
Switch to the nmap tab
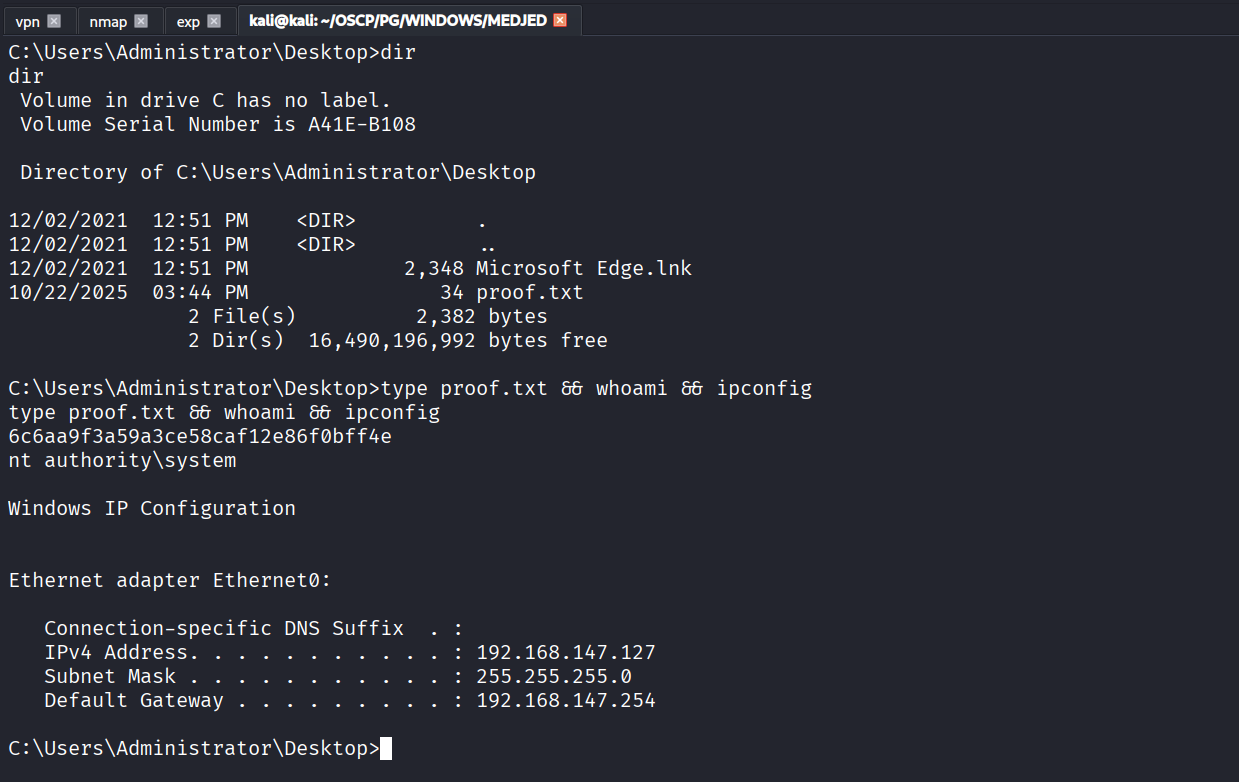[107, 21]
